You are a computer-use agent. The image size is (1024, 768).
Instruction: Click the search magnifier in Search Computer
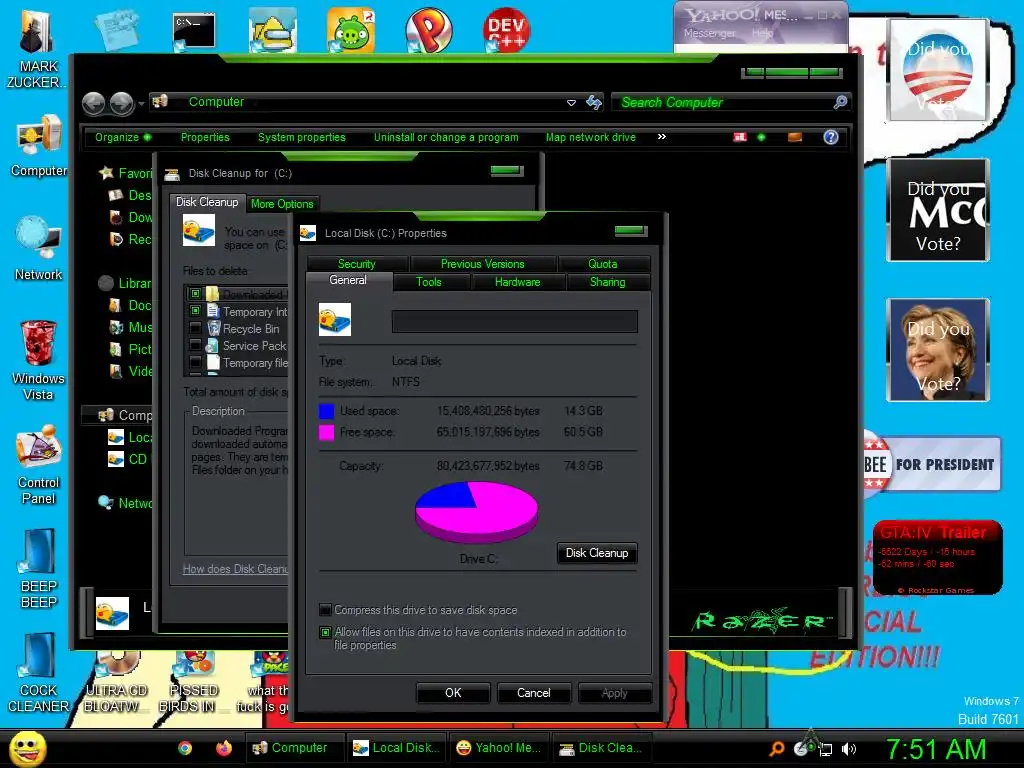coord(840,102)
